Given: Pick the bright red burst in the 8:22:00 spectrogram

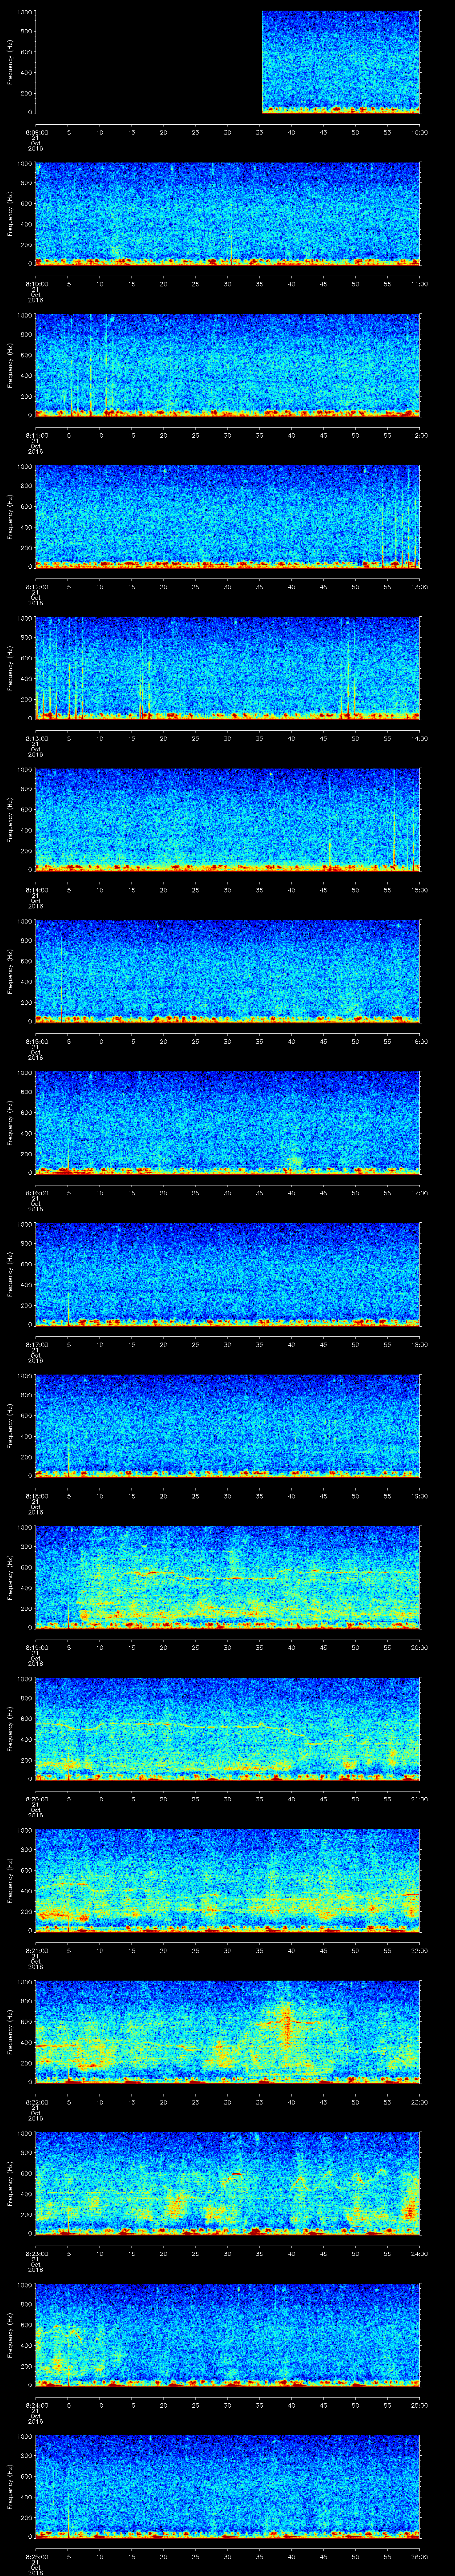Looking at the screenshot, I should 288,2024.
